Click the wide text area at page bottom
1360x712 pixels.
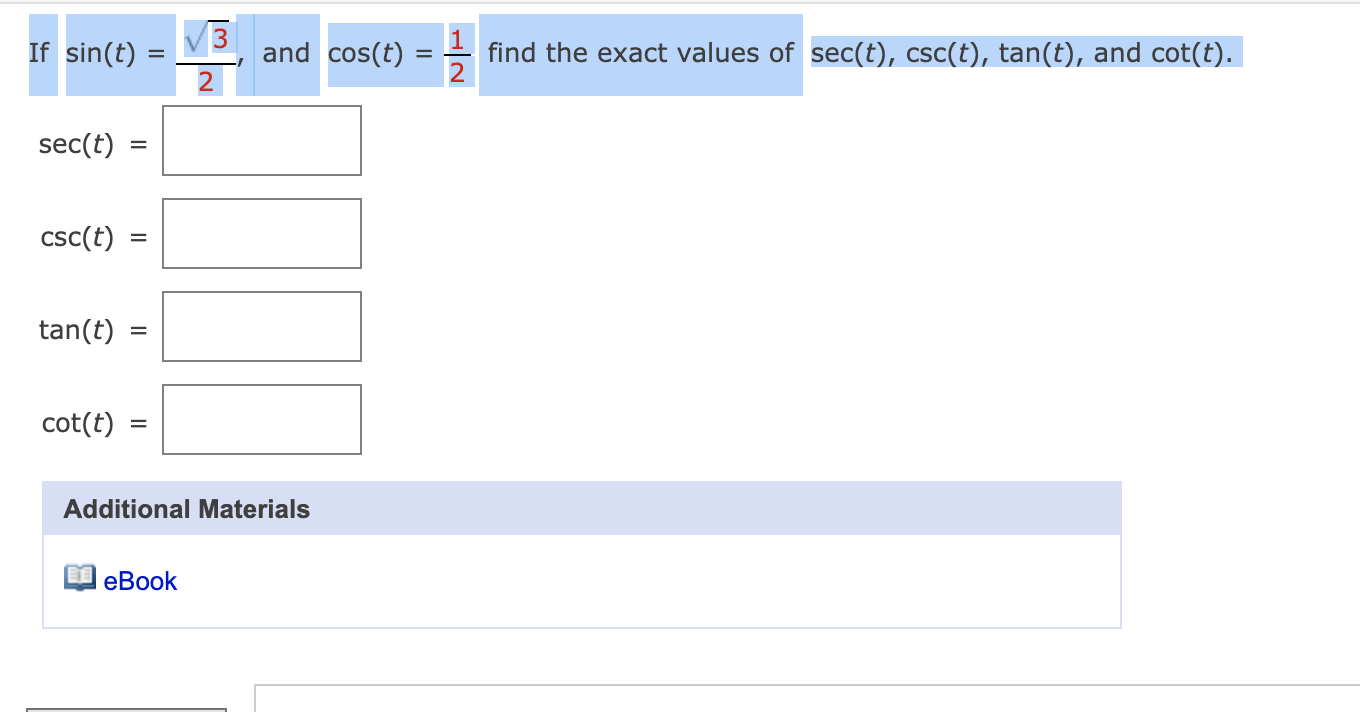point(800,700)
